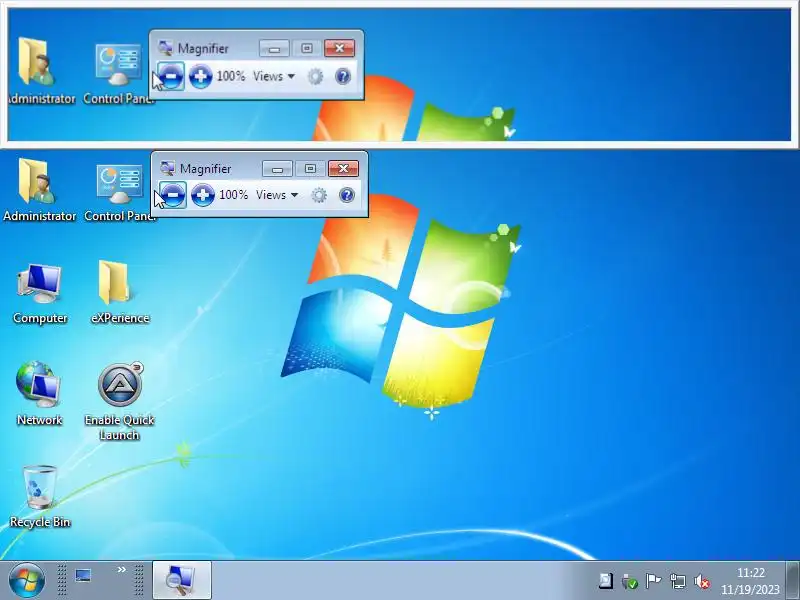Open the Action Center flag tray icon
Screen dimensions: 800x600
(653, 581)
